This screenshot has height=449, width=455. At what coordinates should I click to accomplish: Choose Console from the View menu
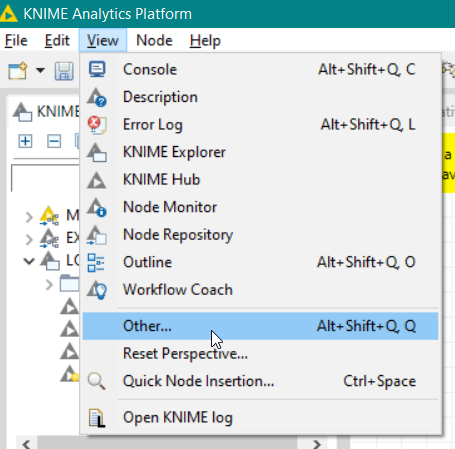tap(260, 69)
